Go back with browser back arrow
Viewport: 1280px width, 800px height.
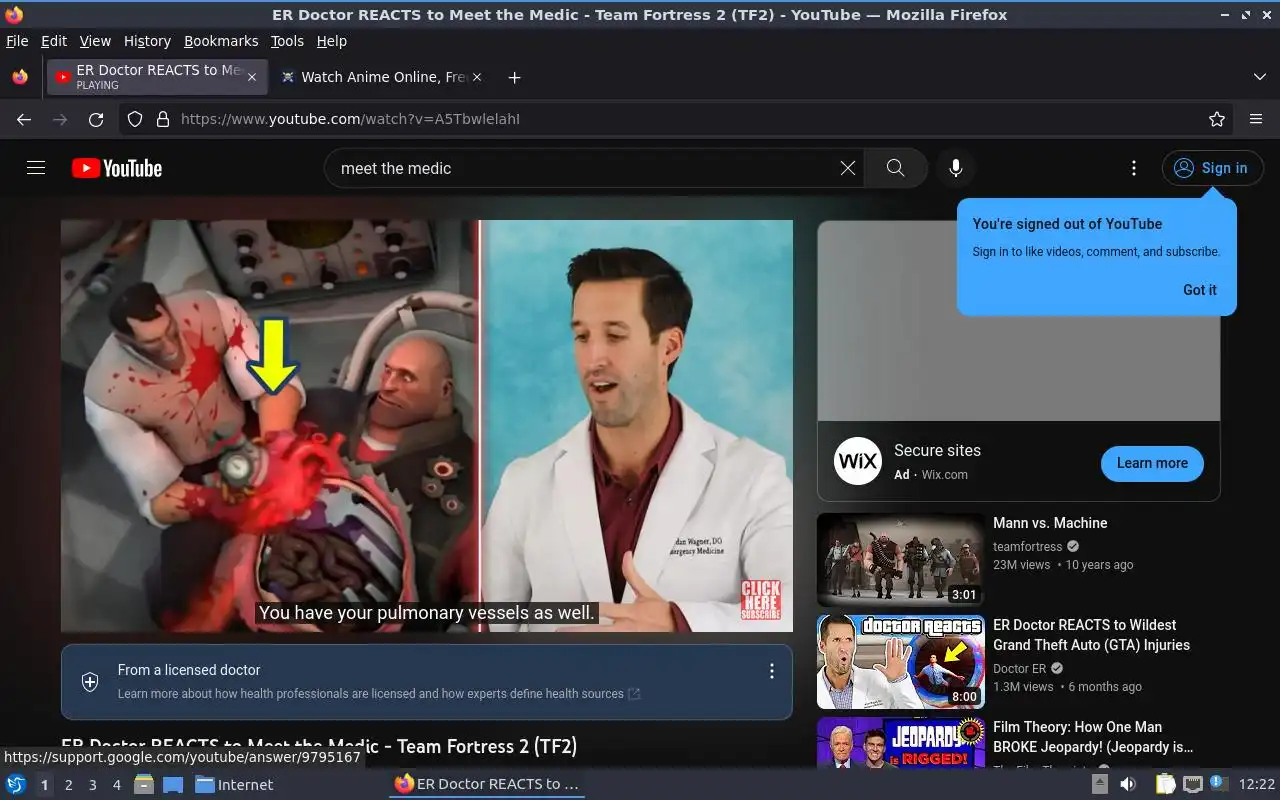[24, 119]
